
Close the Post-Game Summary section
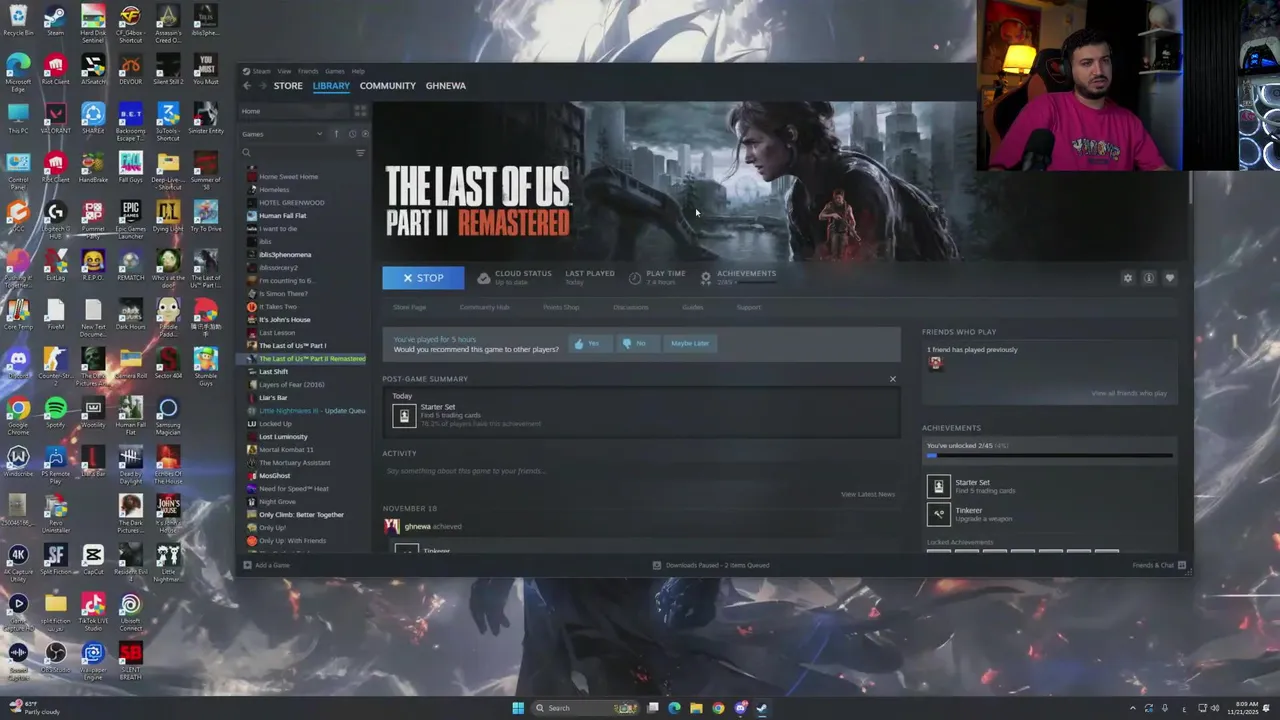pos(893,379)
